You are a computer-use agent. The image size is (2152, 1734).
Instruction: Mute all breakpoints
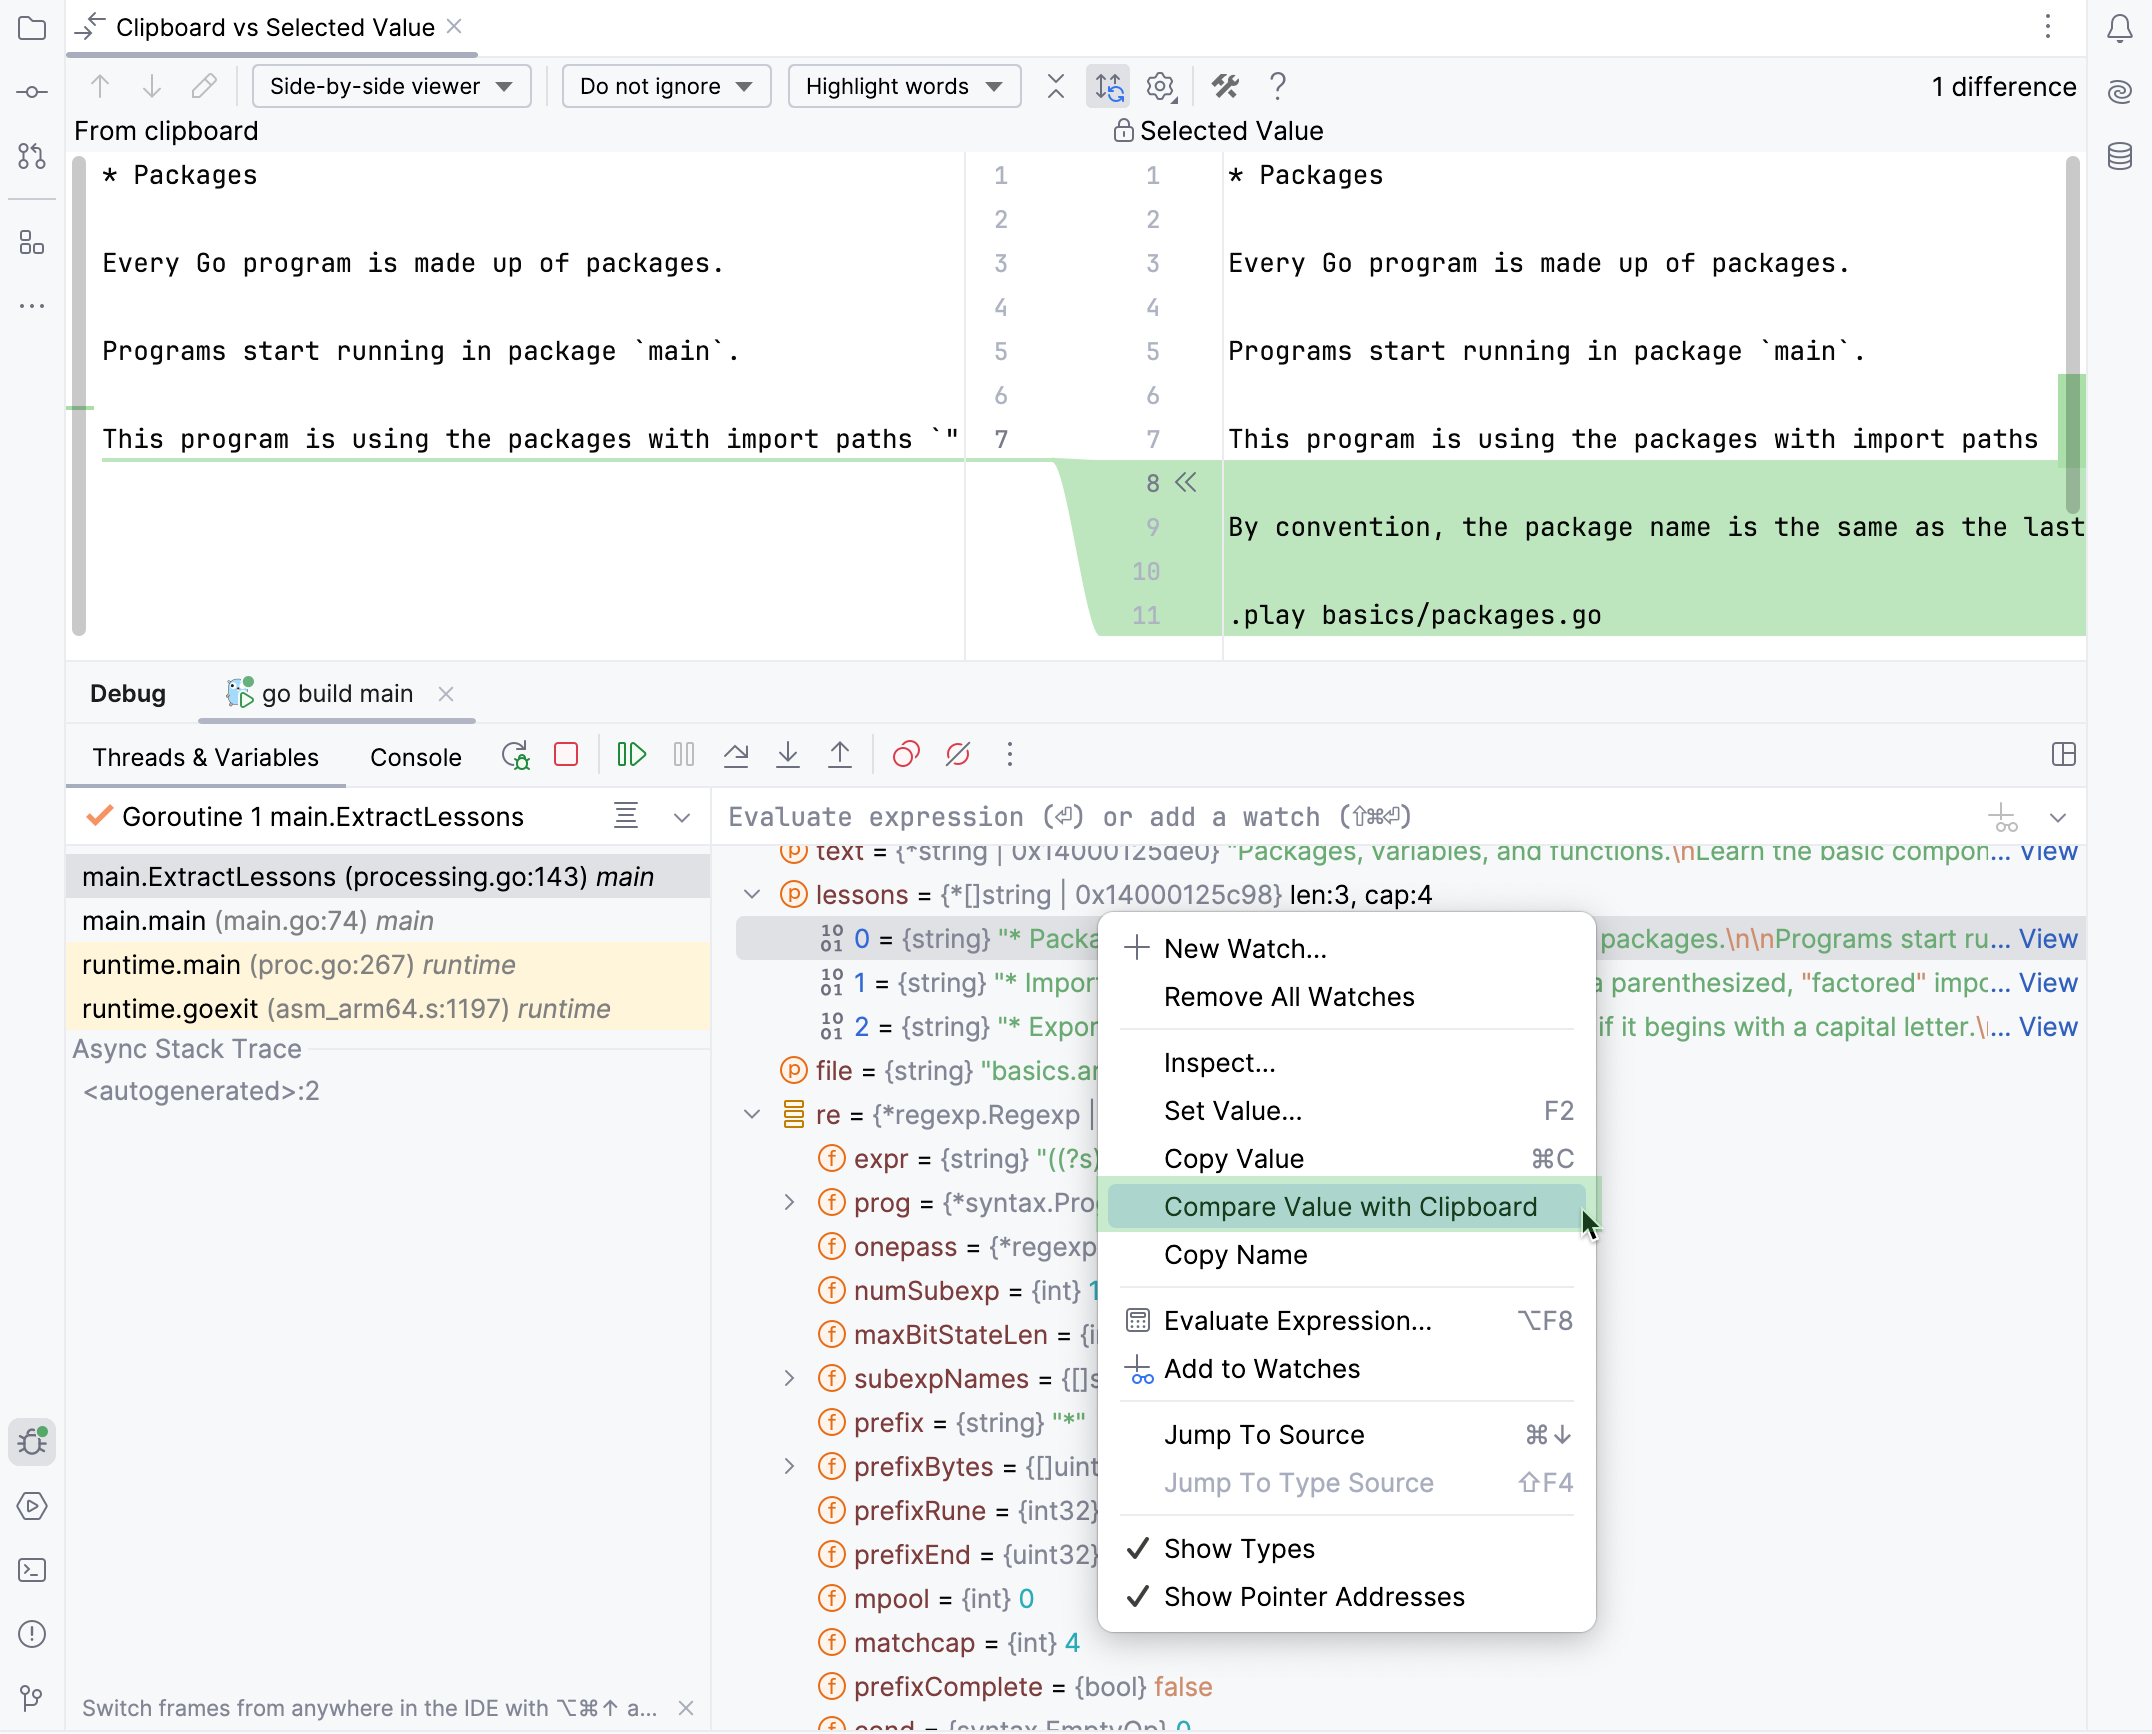957,755
